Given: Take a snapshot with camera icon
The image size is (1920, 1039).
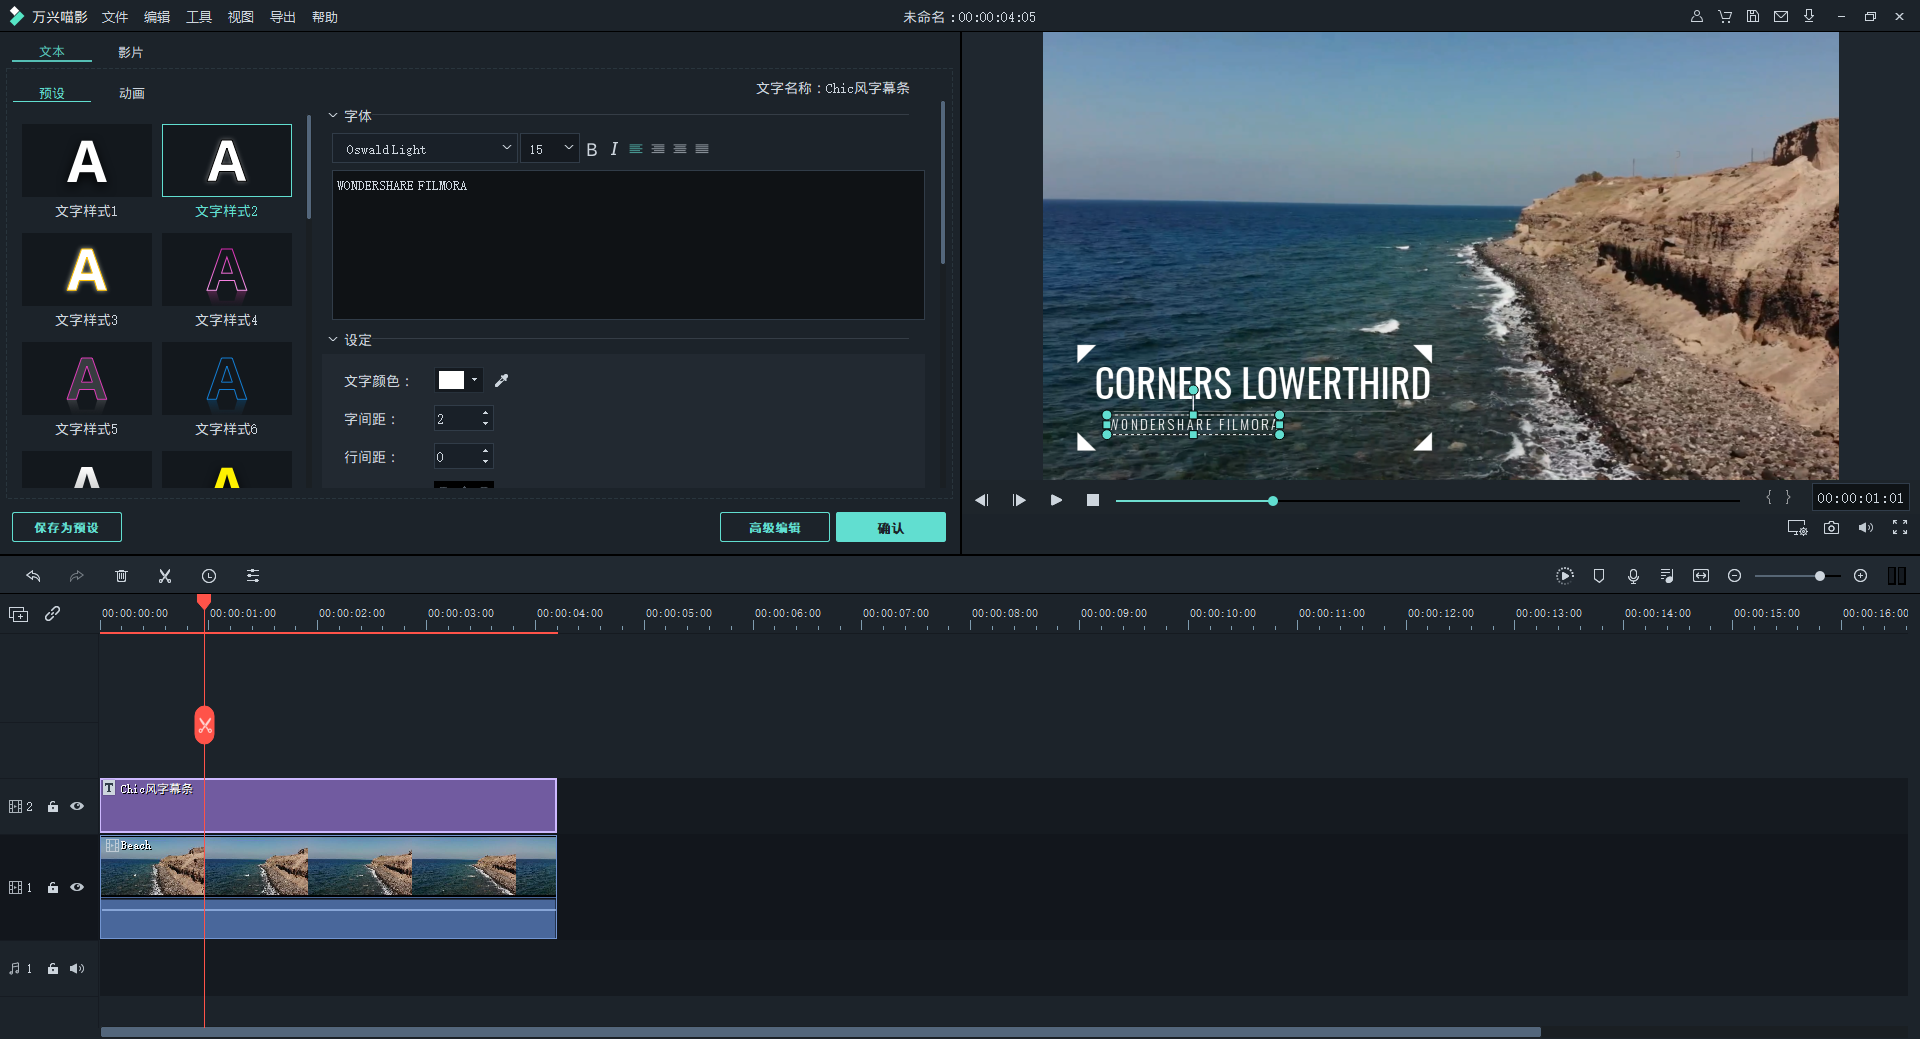Looking at the screenshot, I should (x=1831, y=528).
